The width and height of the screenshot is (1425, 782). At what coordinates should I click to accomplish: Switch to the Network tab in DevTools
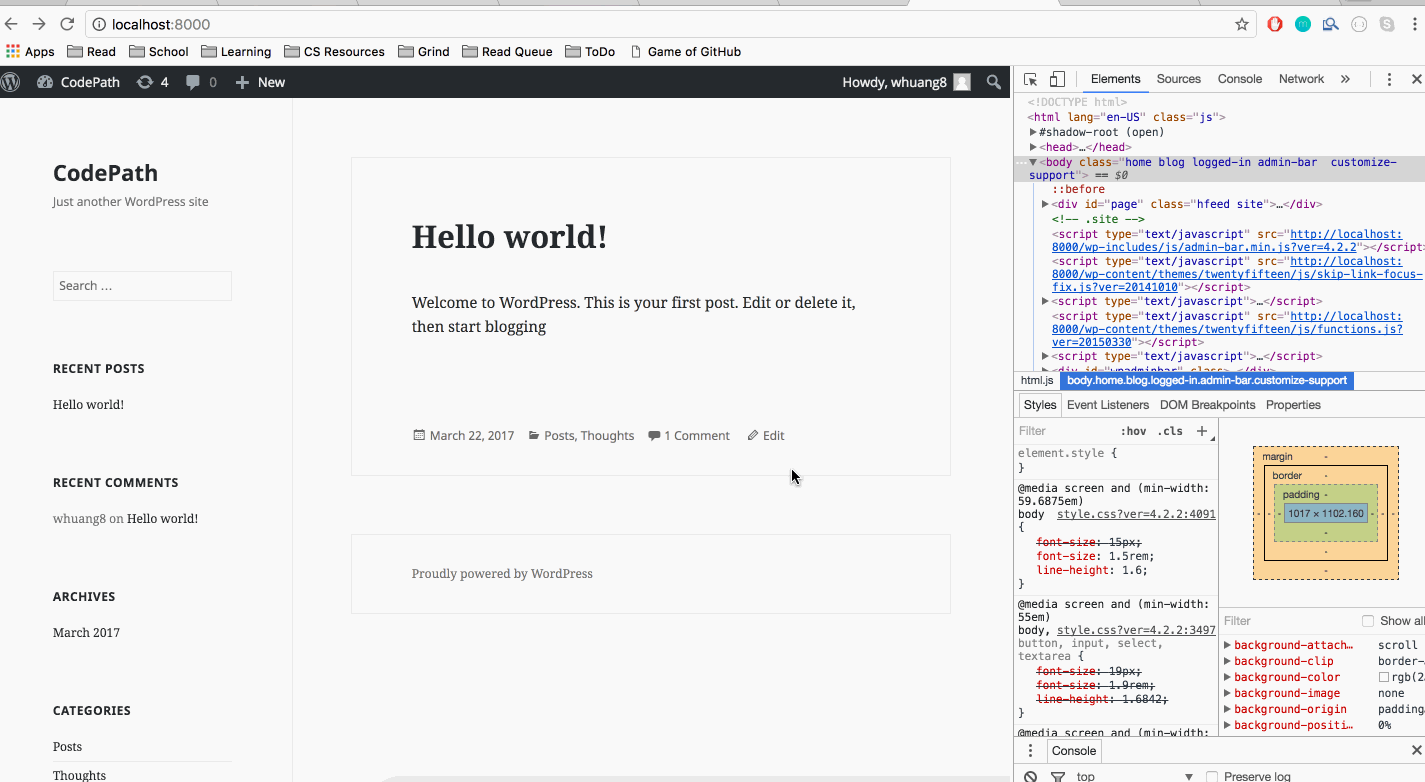(1301, 79)
